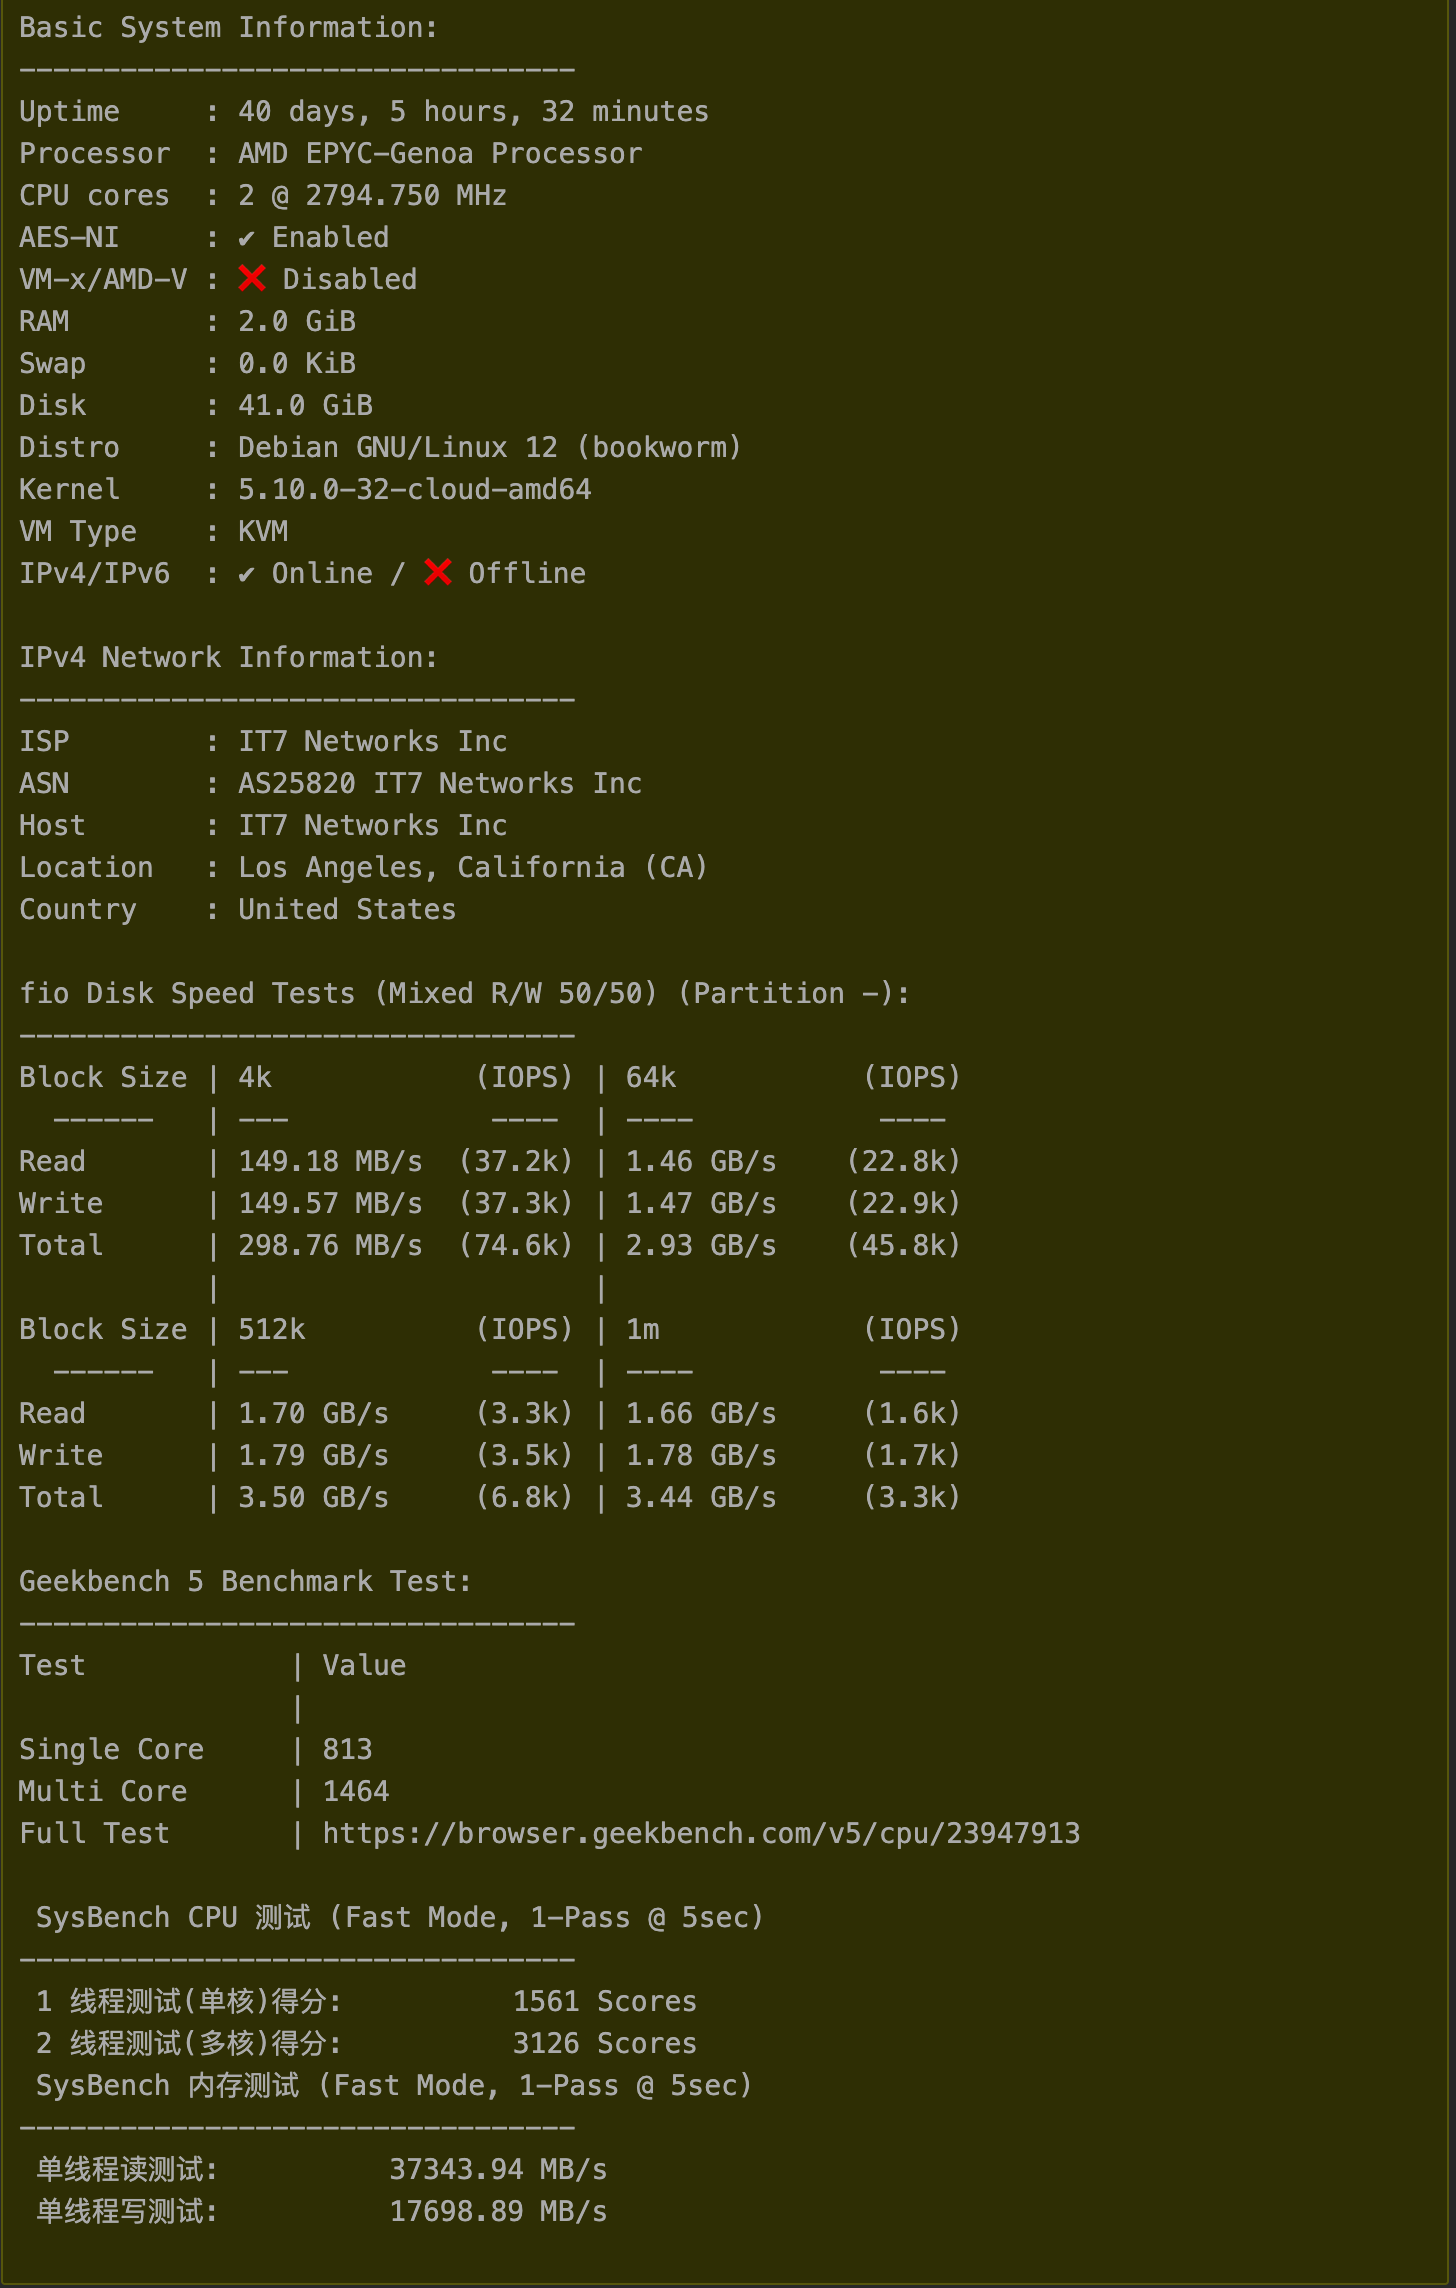Select the 3126 Scores multi-thread result

click(x=604, y=2043)
